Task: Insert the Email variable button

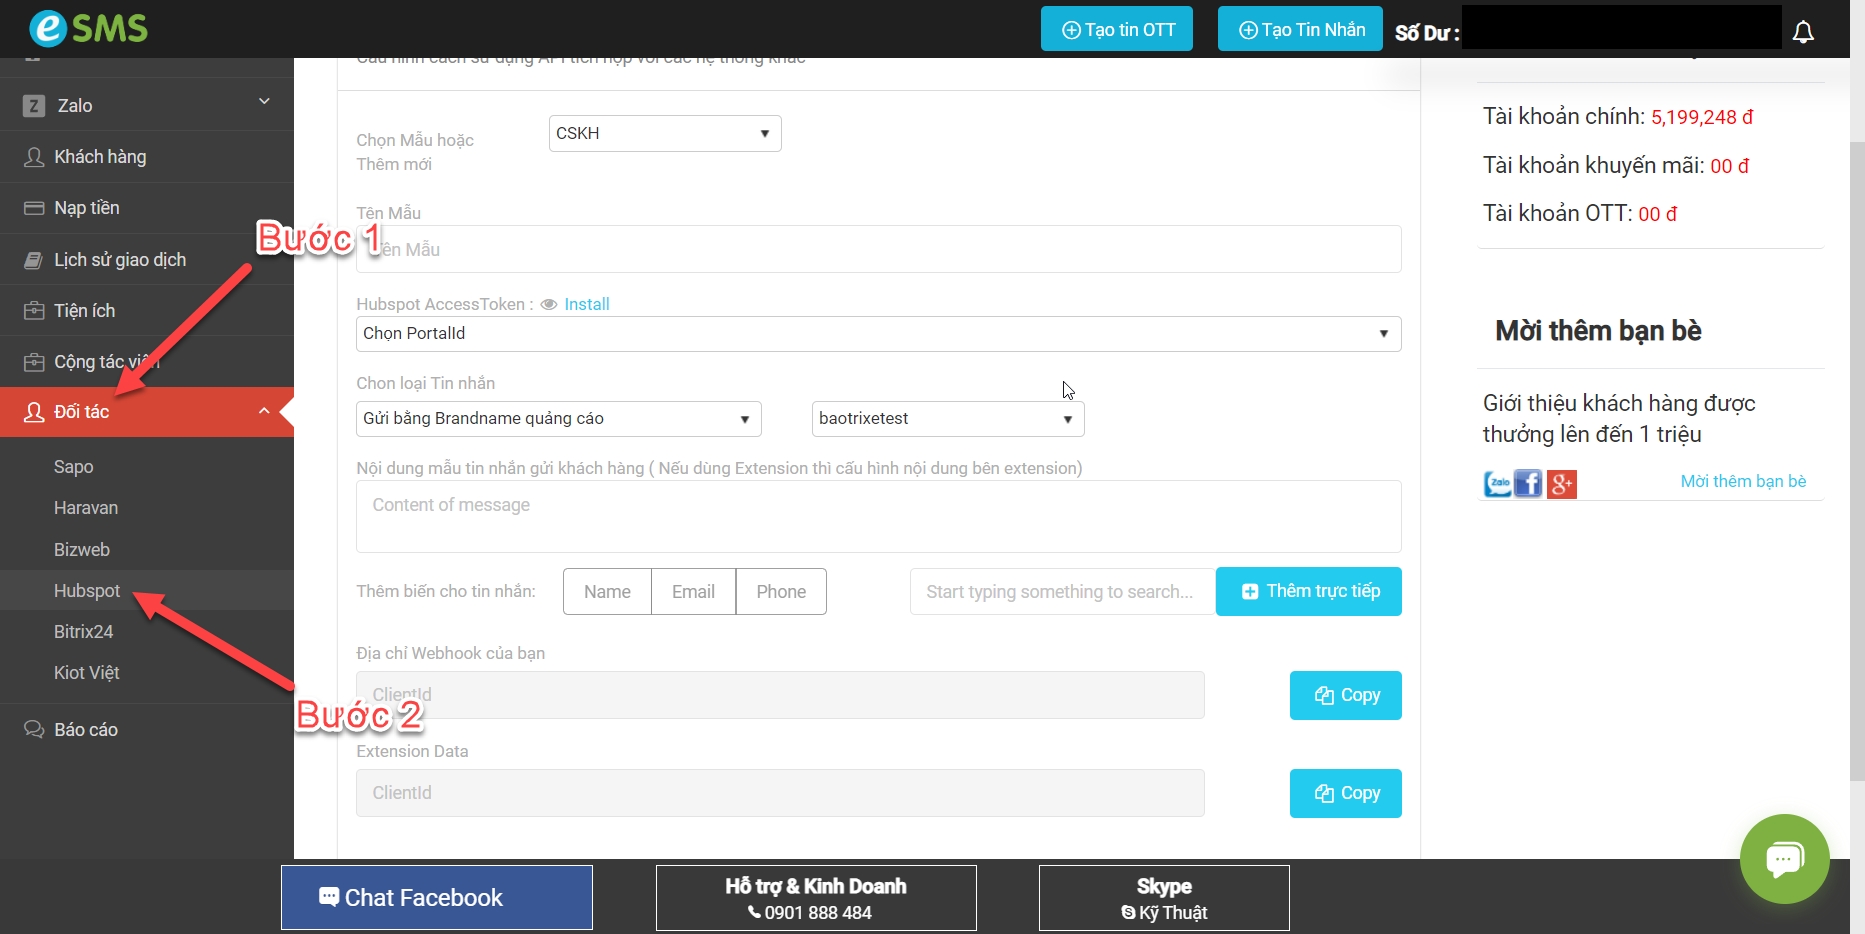Action: click(x=693, y=592)
